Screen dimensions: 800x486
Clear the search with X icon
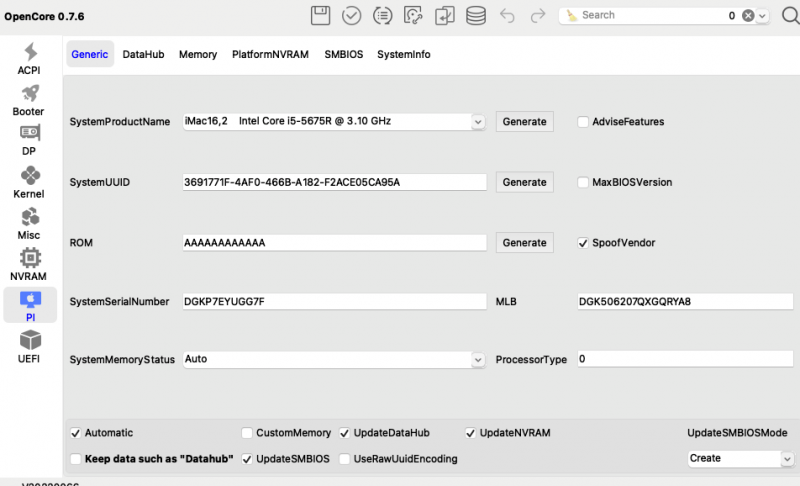(x=748, y=16)
